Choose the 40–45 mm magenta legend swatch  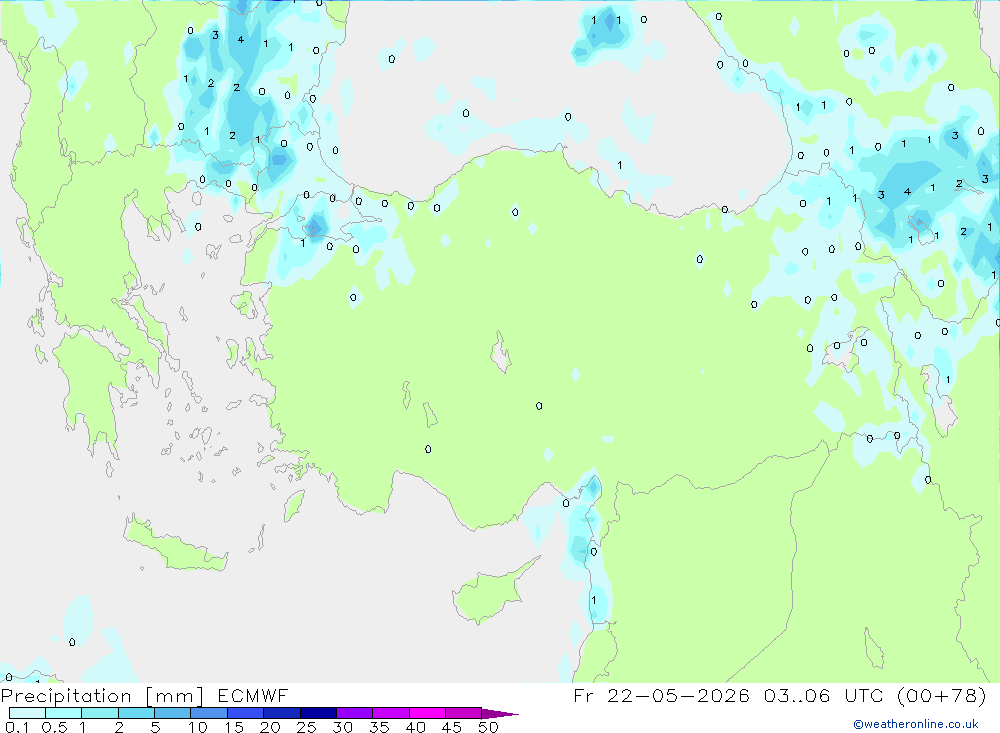click(427, 713)
